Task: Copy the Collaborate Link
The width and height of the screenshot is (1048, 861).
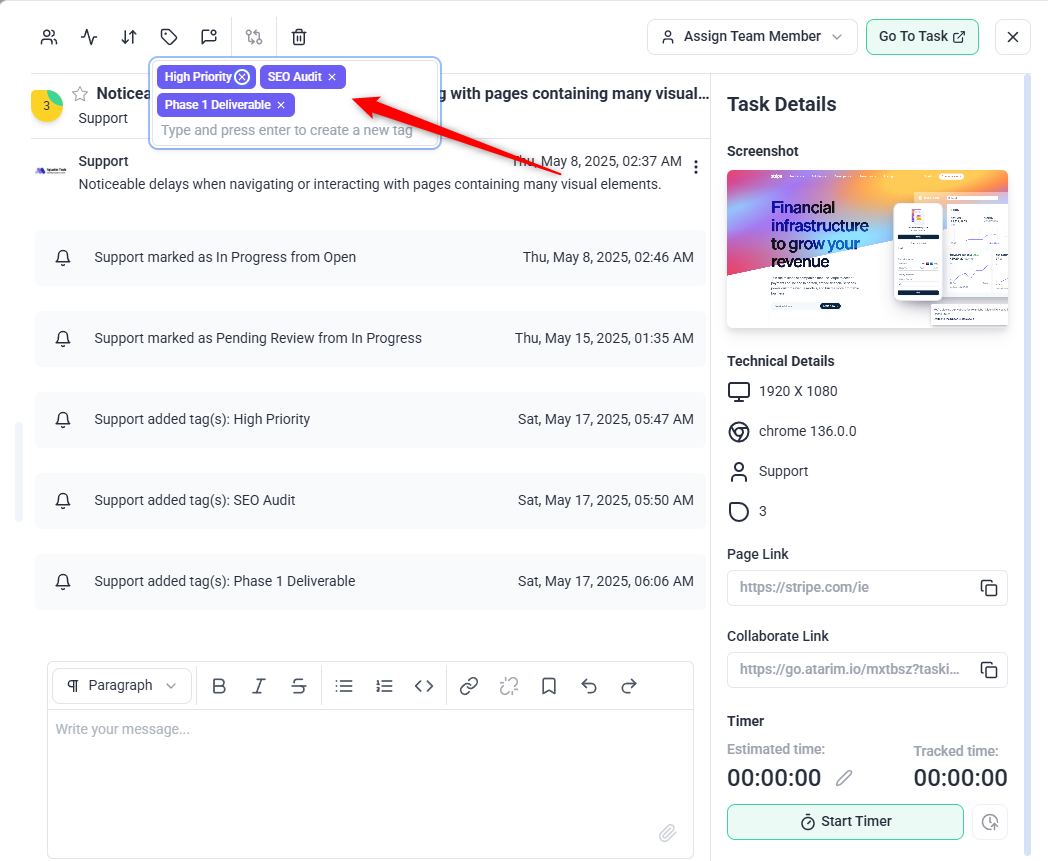Action: [x=988, y=670]
